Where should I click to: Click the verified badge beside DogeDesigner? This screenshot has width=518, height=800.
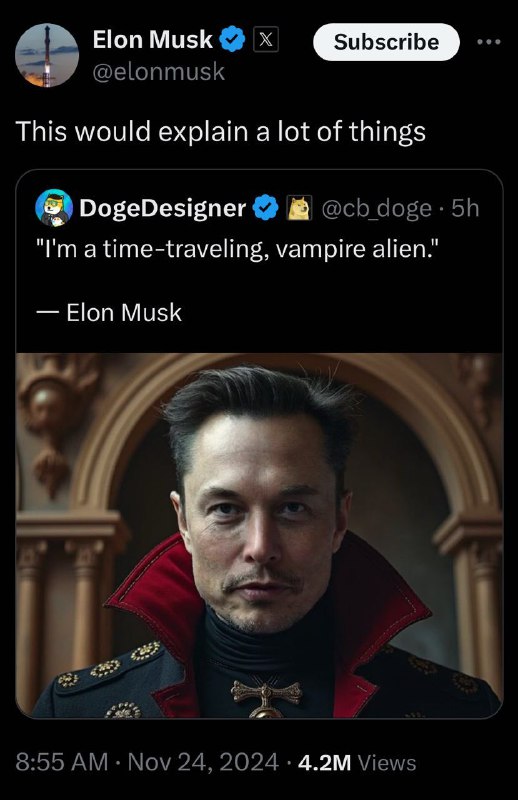[265, 208]
